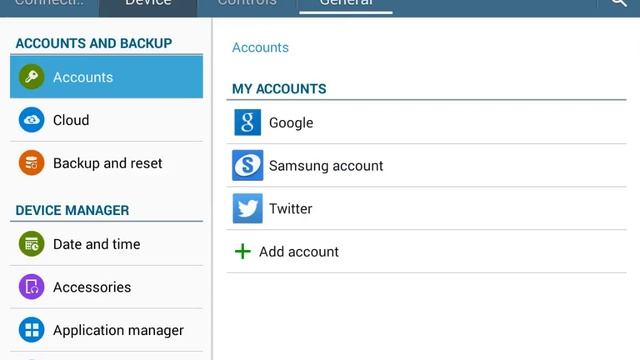The width and height of the screenshot is (640, 360).
Task: Open Date and time settings
Action: click(x=107, y=244)
